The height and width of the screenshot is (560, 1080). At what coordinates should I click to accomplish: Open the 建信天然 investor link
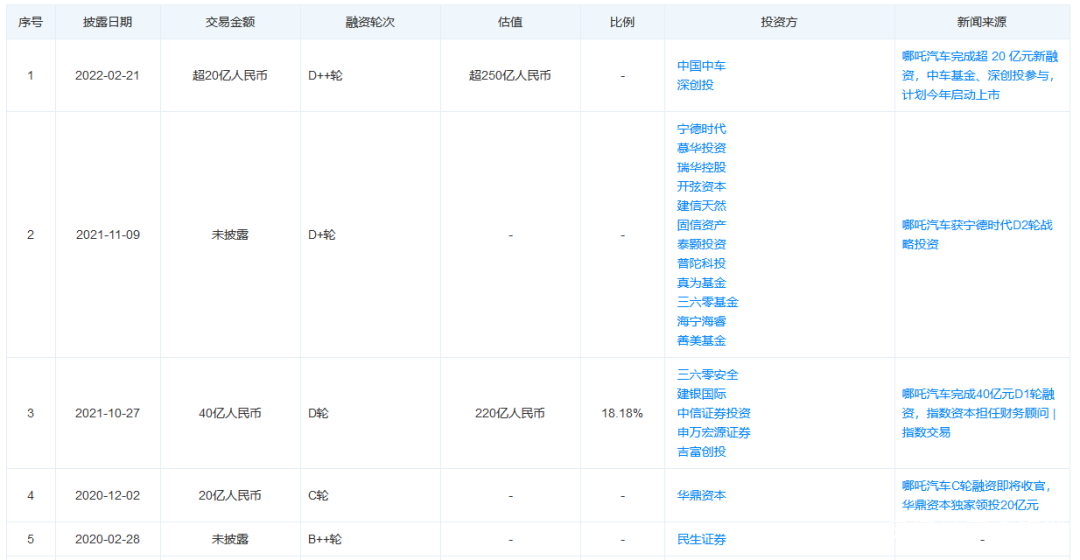point(701,206)
